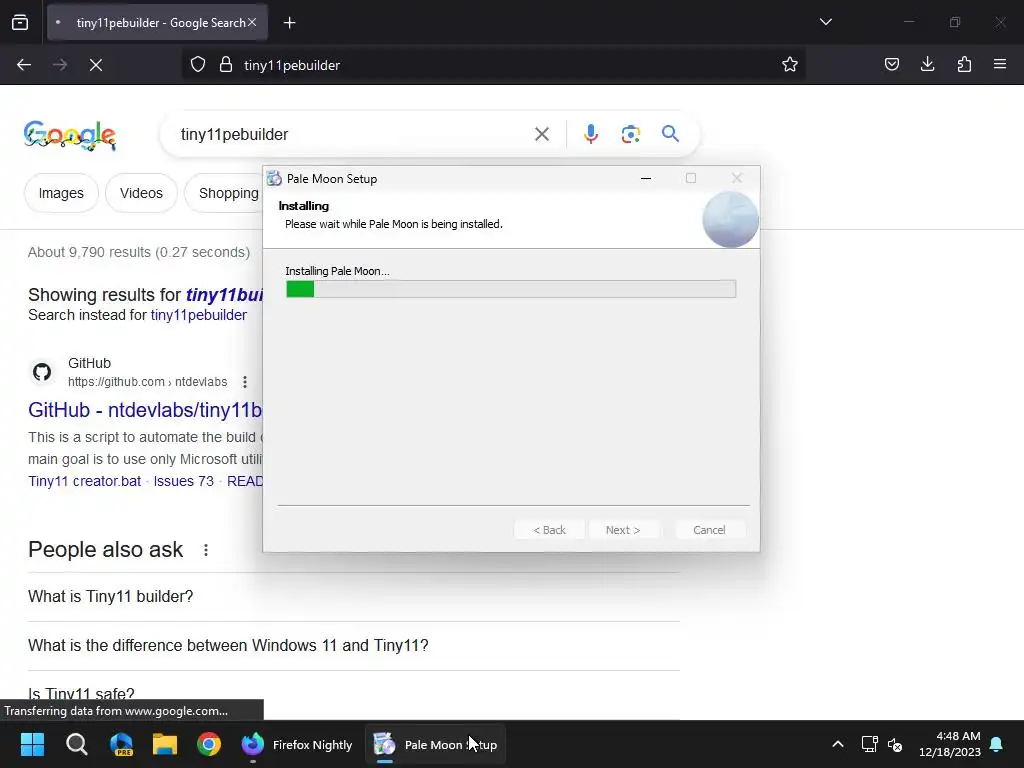1024x768 pixels.
Task: Open People also ask options menu
Action: click(206, 550)
